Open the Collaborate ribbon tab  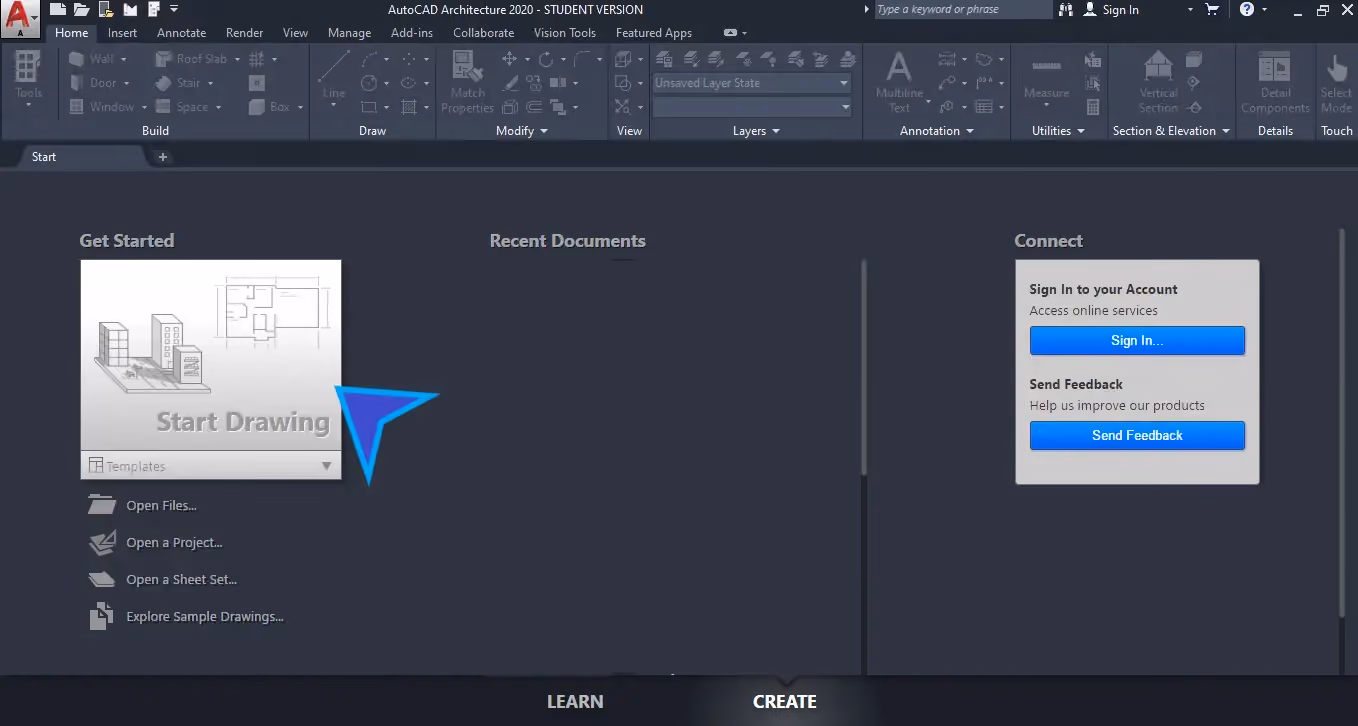[483, 33]
